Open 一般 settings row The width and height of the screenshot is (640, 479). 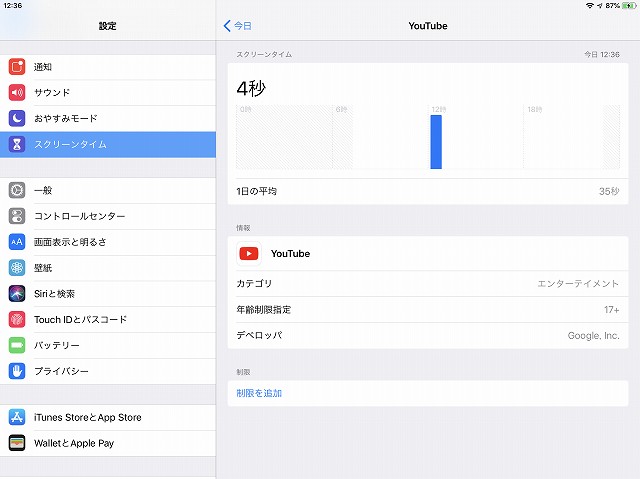pyautogui.click(x=108, y=190)
